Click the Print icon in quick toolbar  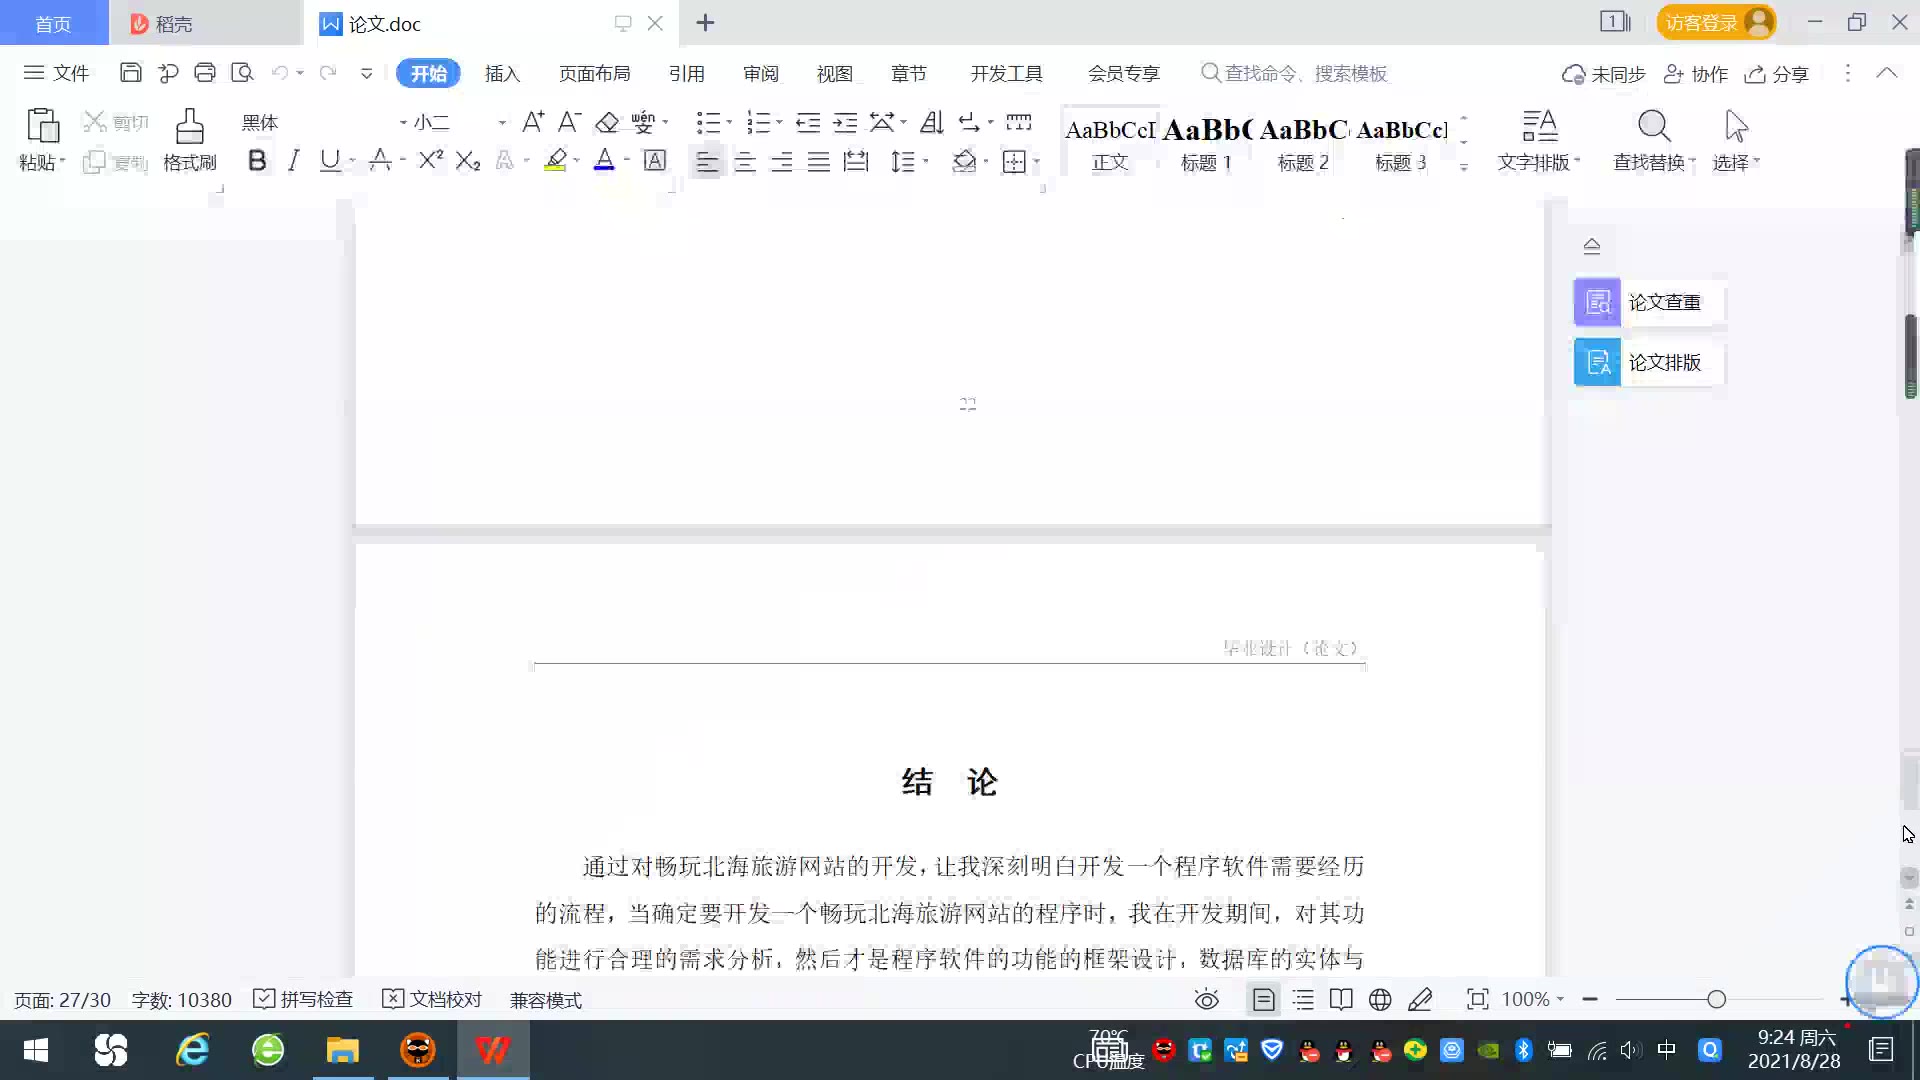(x=205, y=73)
